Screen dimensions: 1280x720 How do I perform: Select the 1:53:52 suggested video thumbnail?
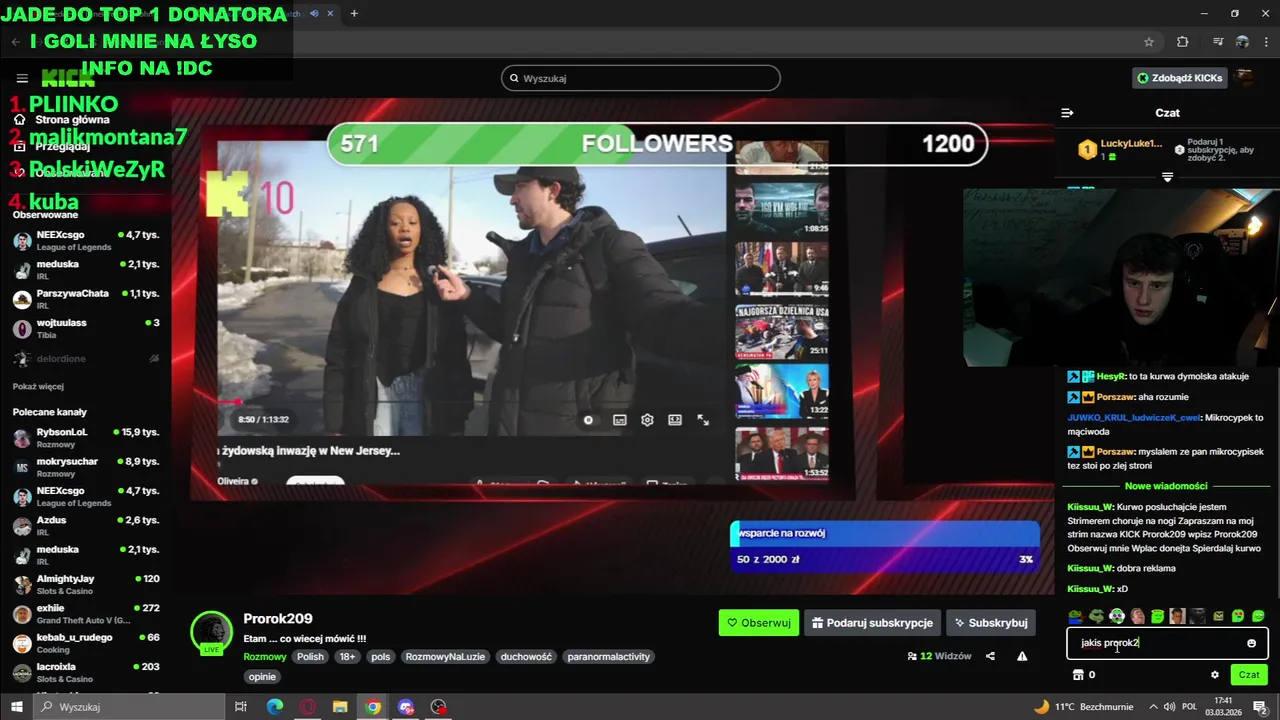coord(782,453)
